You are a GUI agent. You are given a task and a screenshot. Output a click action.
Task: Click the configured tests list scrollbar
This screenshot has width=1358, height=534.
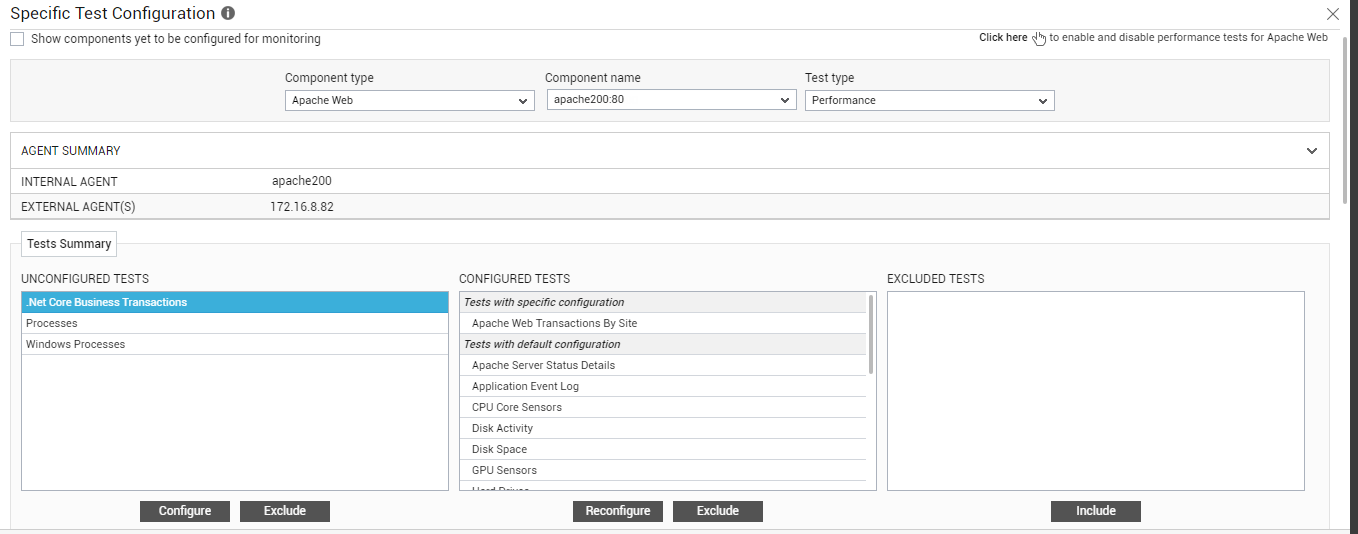[x=871, y=333]
